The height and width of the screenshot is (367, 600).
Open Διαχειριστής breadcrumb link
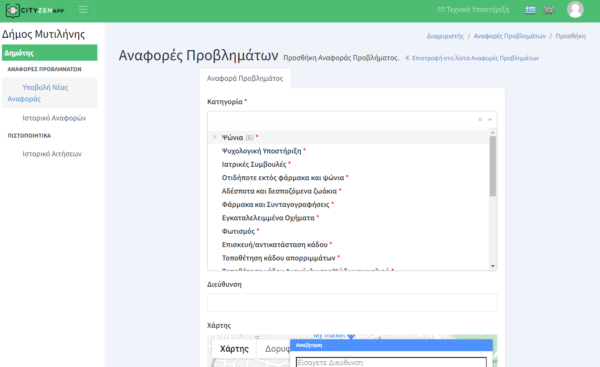445,36
